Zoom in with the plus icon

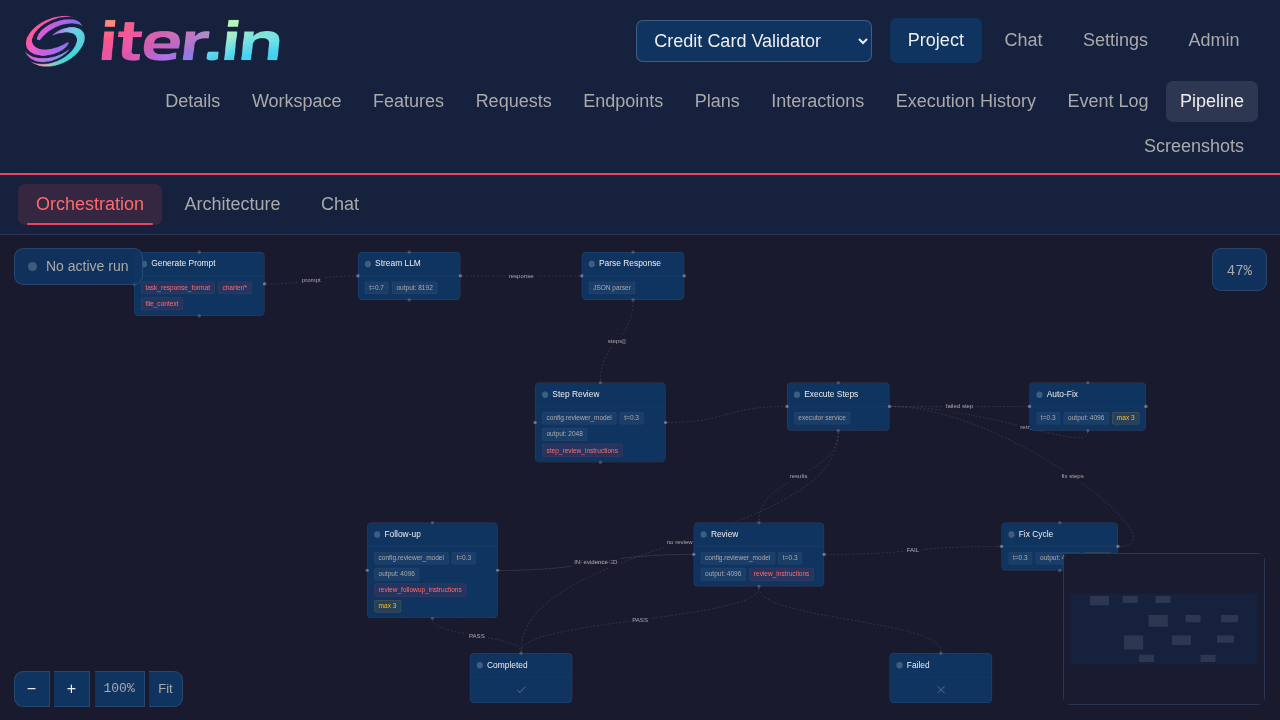(x=71, y=689)
